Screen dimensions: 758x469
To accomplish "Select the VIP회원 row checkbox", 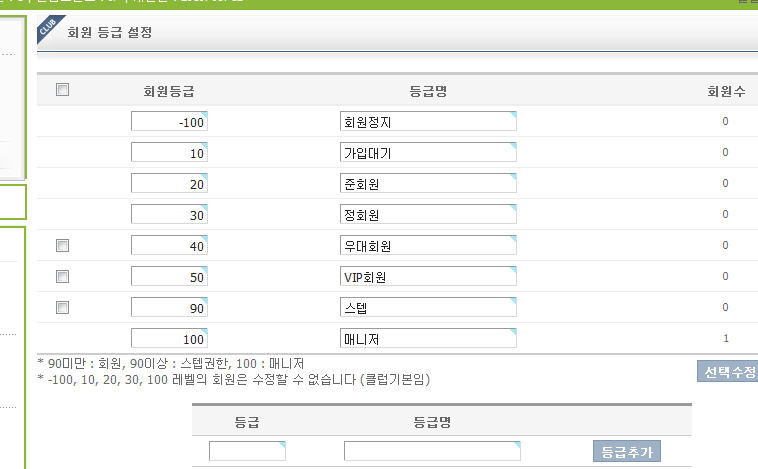I will click(x=62, y=276).
